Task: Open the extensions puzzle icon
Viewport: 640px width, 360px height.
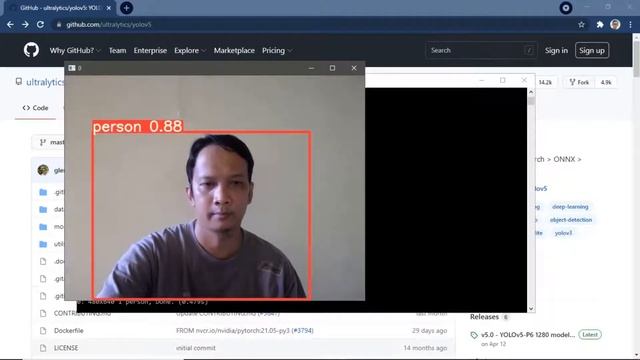Action: coord(600,24)
